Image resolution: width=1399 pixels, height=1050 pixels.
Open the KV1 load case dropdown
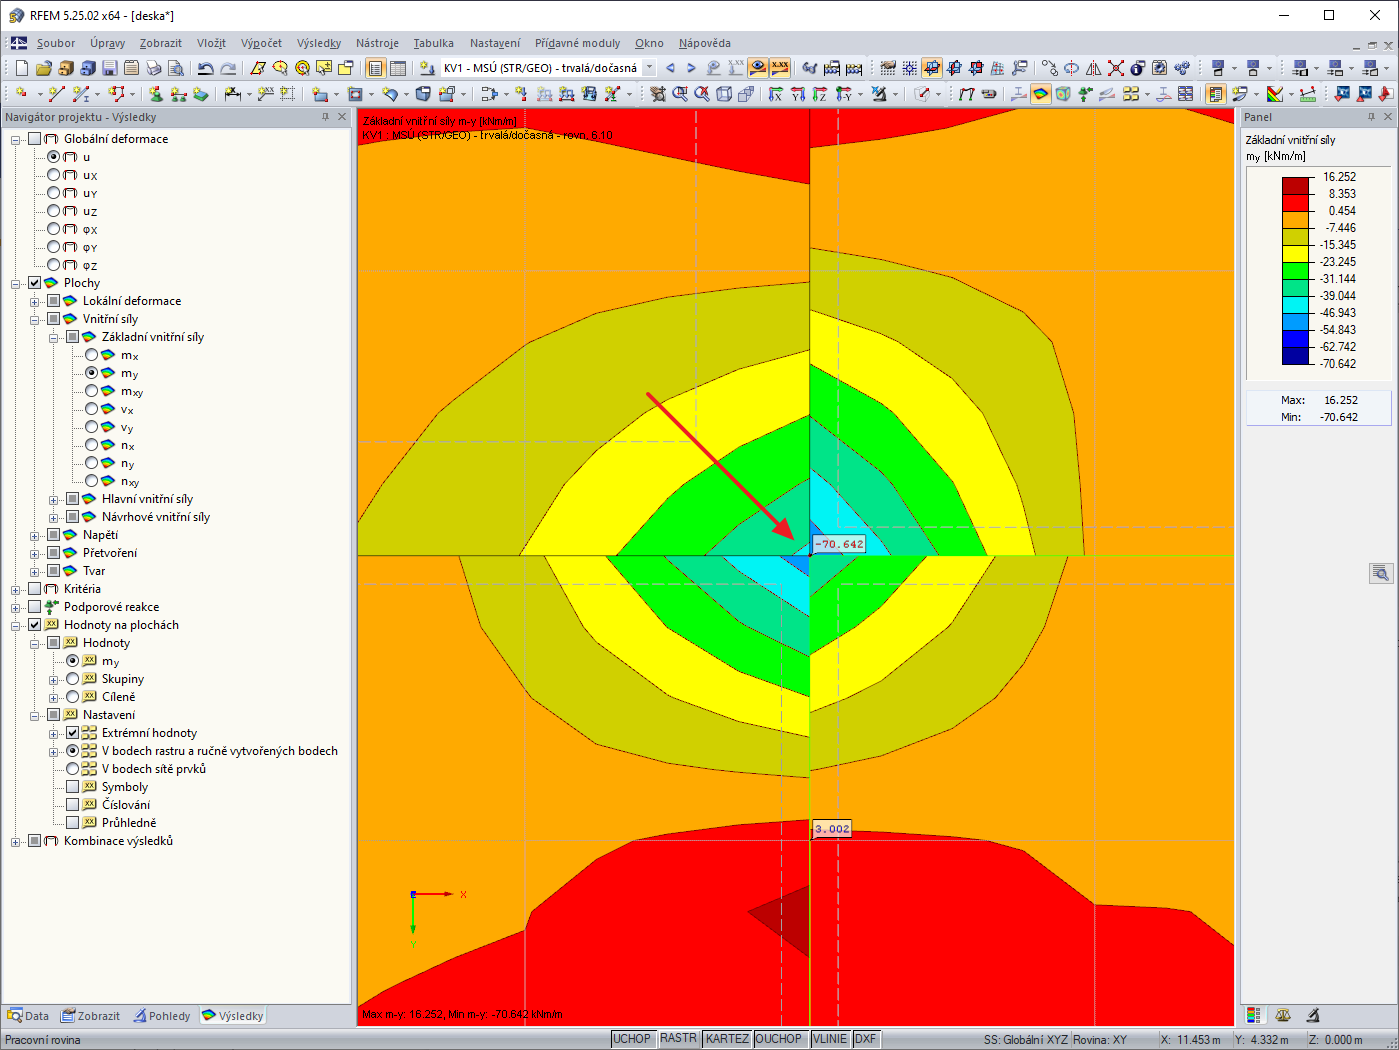pos(649,68)
